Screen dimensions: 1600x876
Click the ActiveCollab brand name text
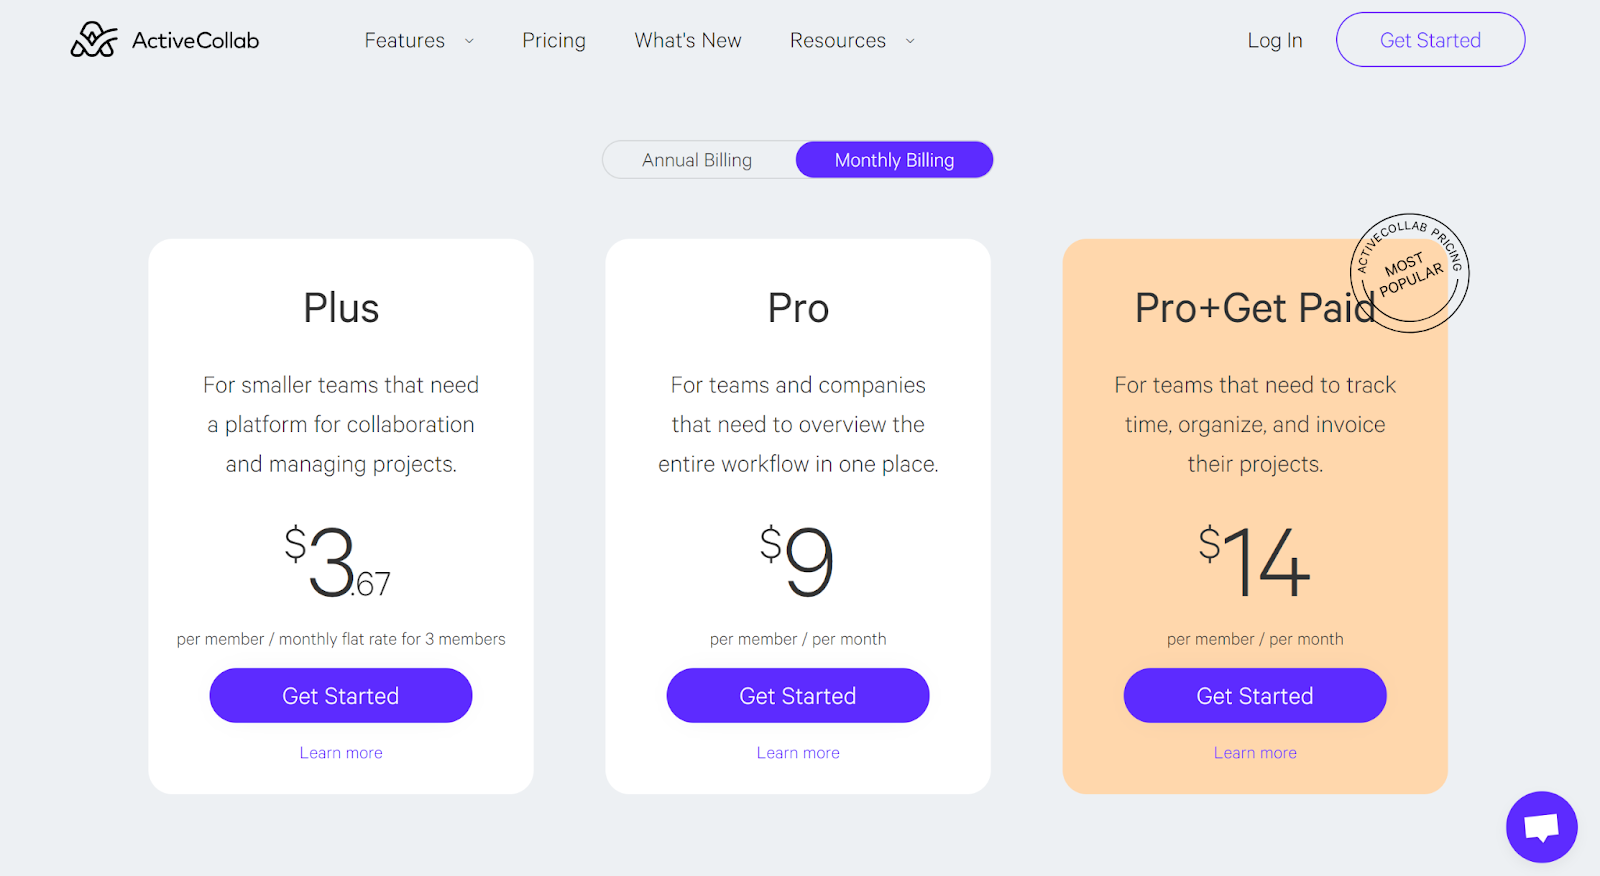coord(196,41)
